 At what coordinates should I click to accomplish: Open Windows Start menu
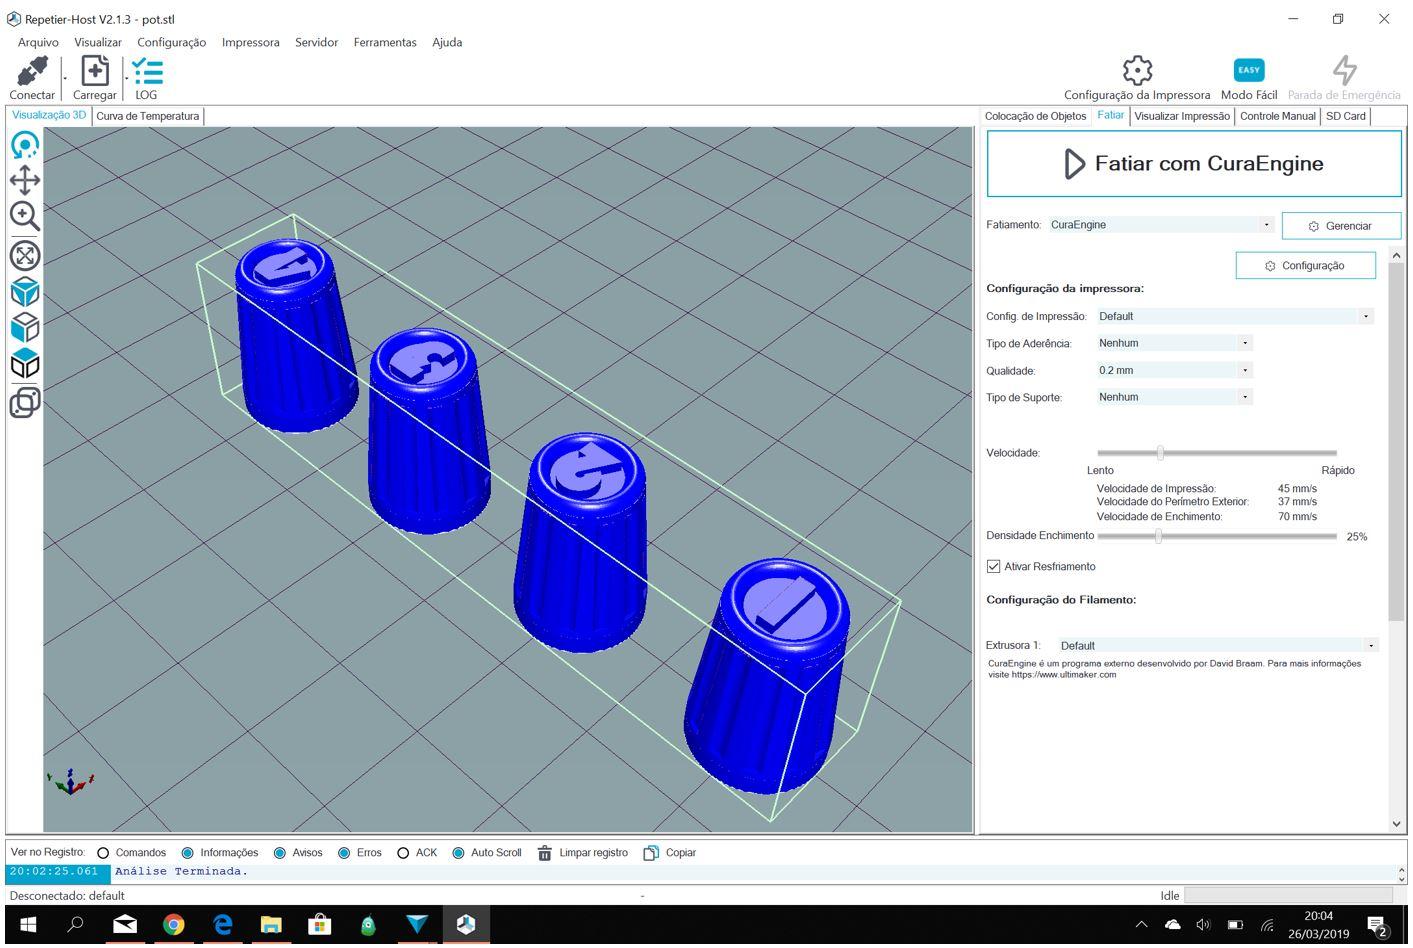coord(27,925)
